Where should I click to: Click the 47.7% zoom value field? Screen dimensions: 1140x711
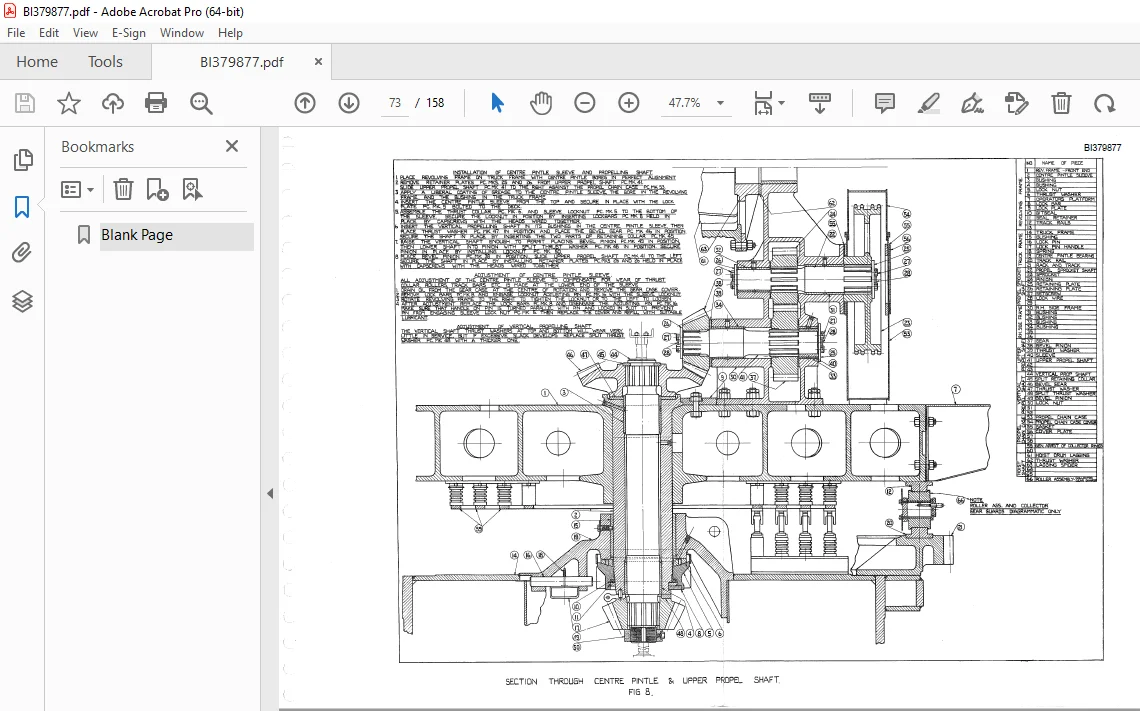pyautogui.click(x=684, y=103)
